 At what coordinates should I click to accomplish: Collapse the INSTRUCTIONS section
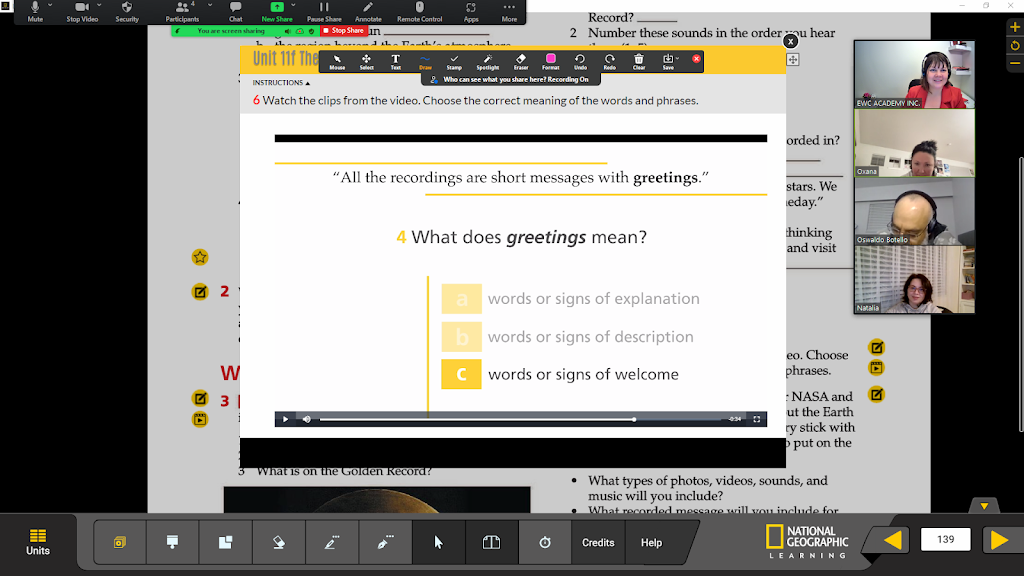tap(281, 83)
